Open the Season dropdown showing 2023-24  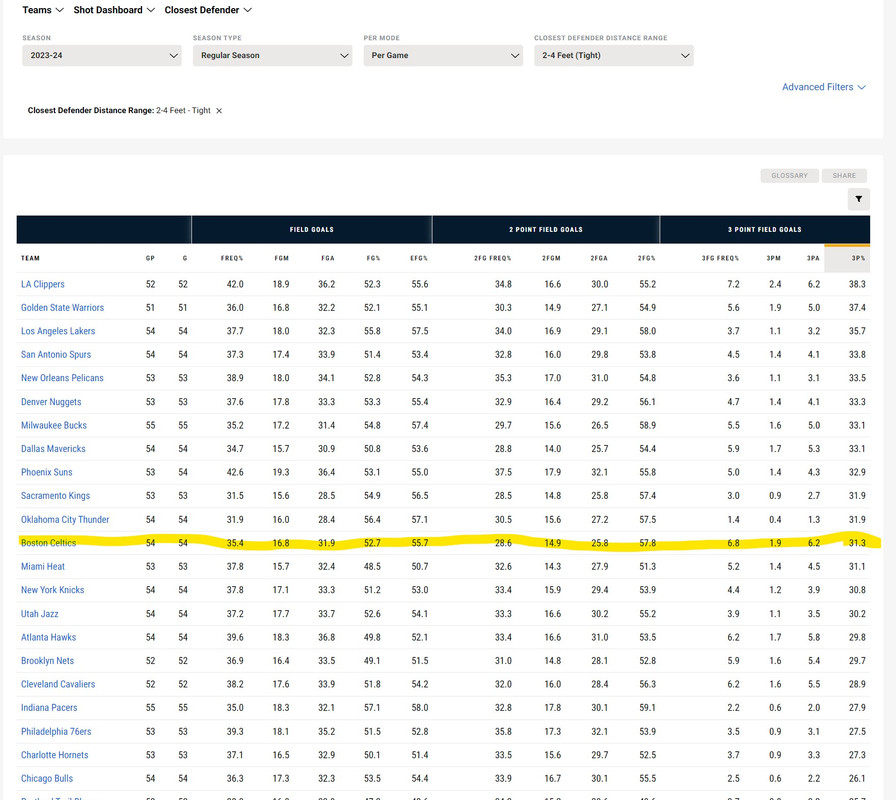click(x=102, y=55)
